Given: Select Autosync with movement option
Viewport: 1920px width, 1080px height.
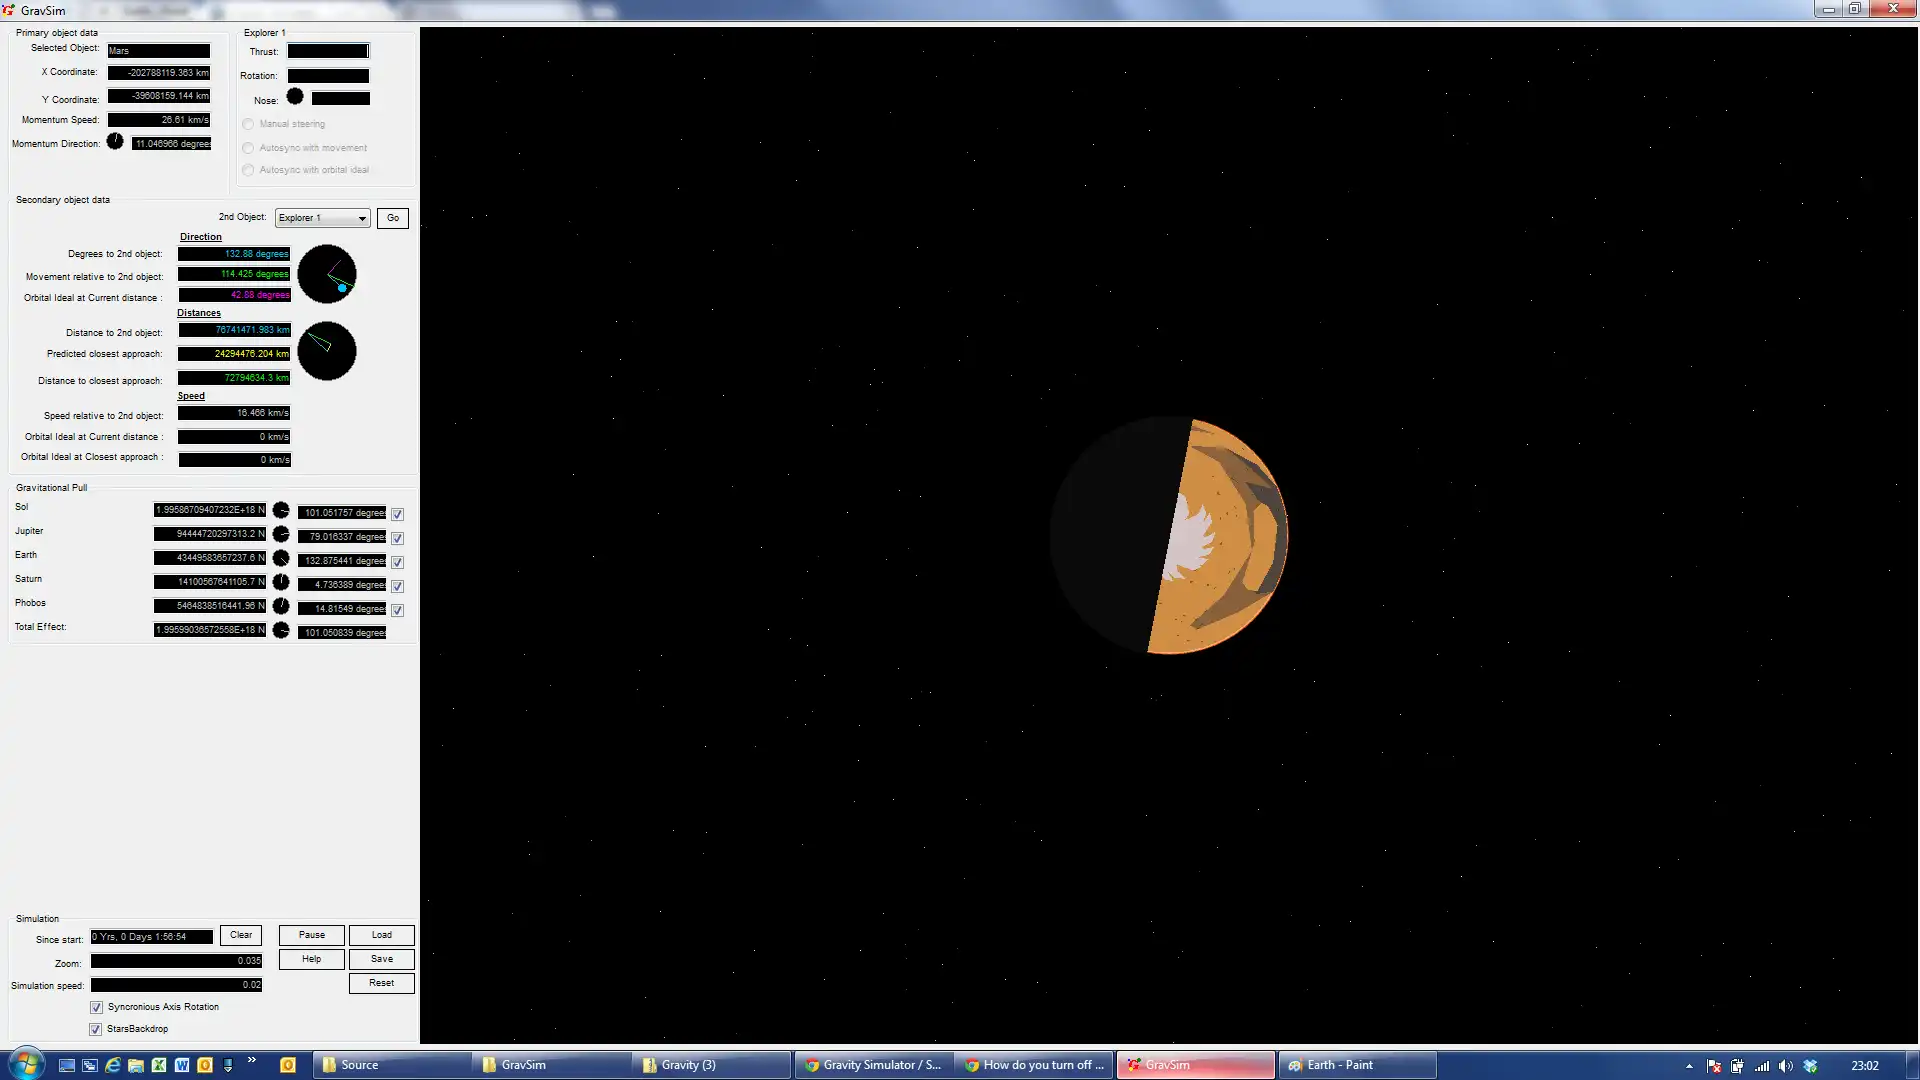Looking at the screenshot, I should [248, 146].
